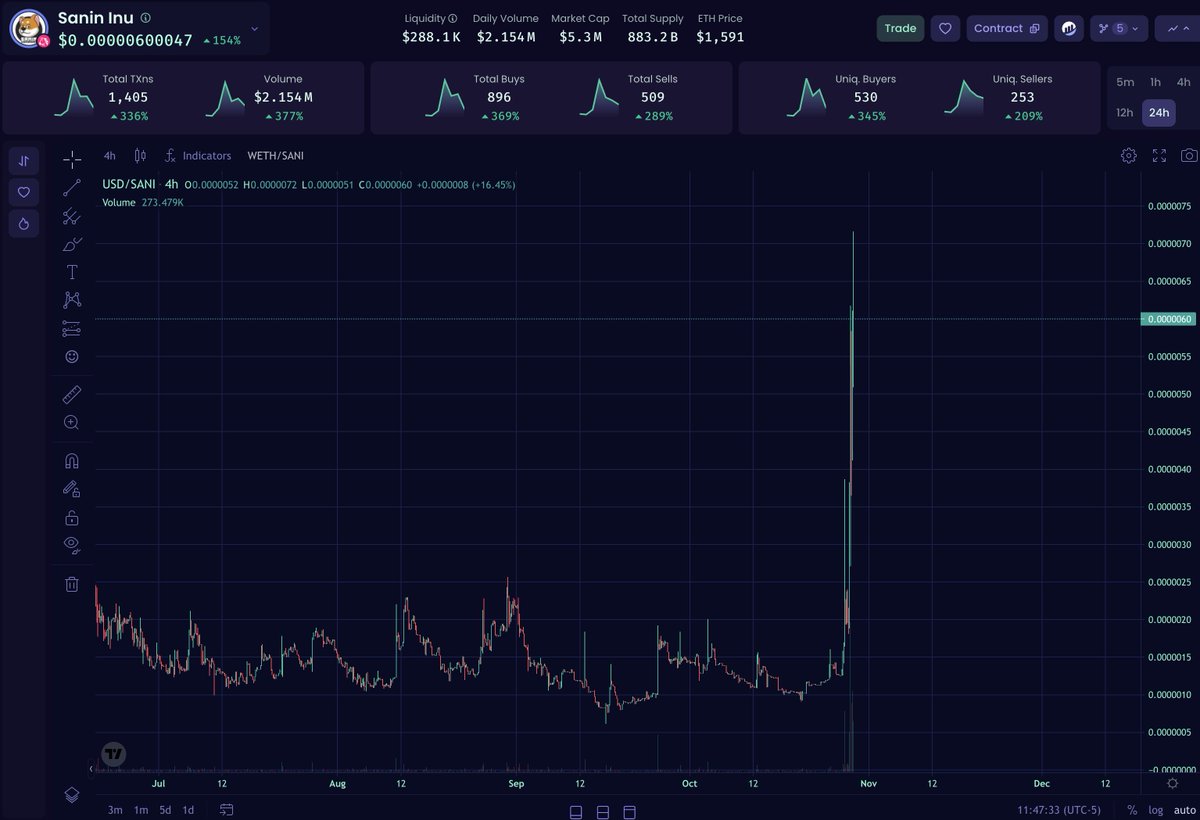Select the 12h stats timeframe
This screenshot has width=1200, height=820.
tap(1125, 112)
